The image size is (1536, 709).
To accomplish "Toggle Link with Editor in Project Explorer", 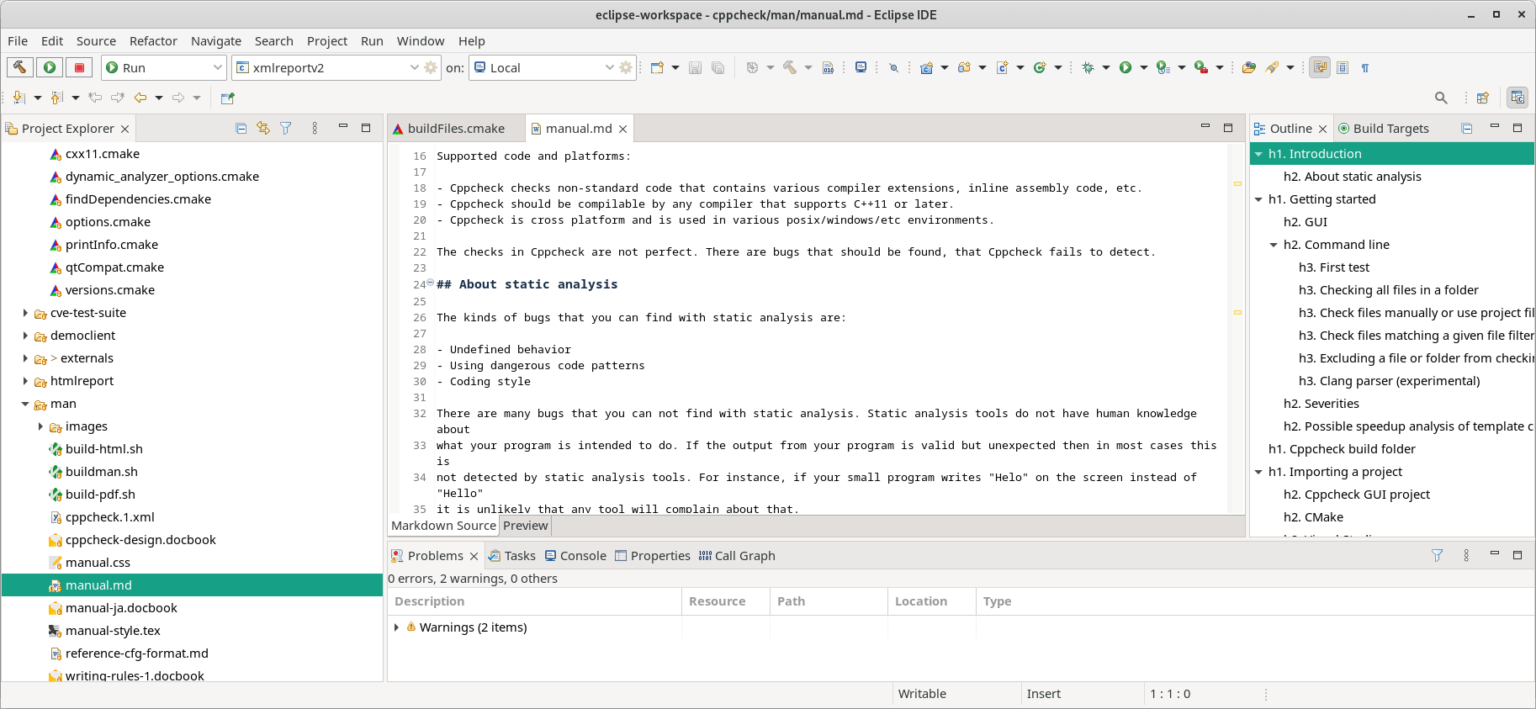I will tap(263, 128).
